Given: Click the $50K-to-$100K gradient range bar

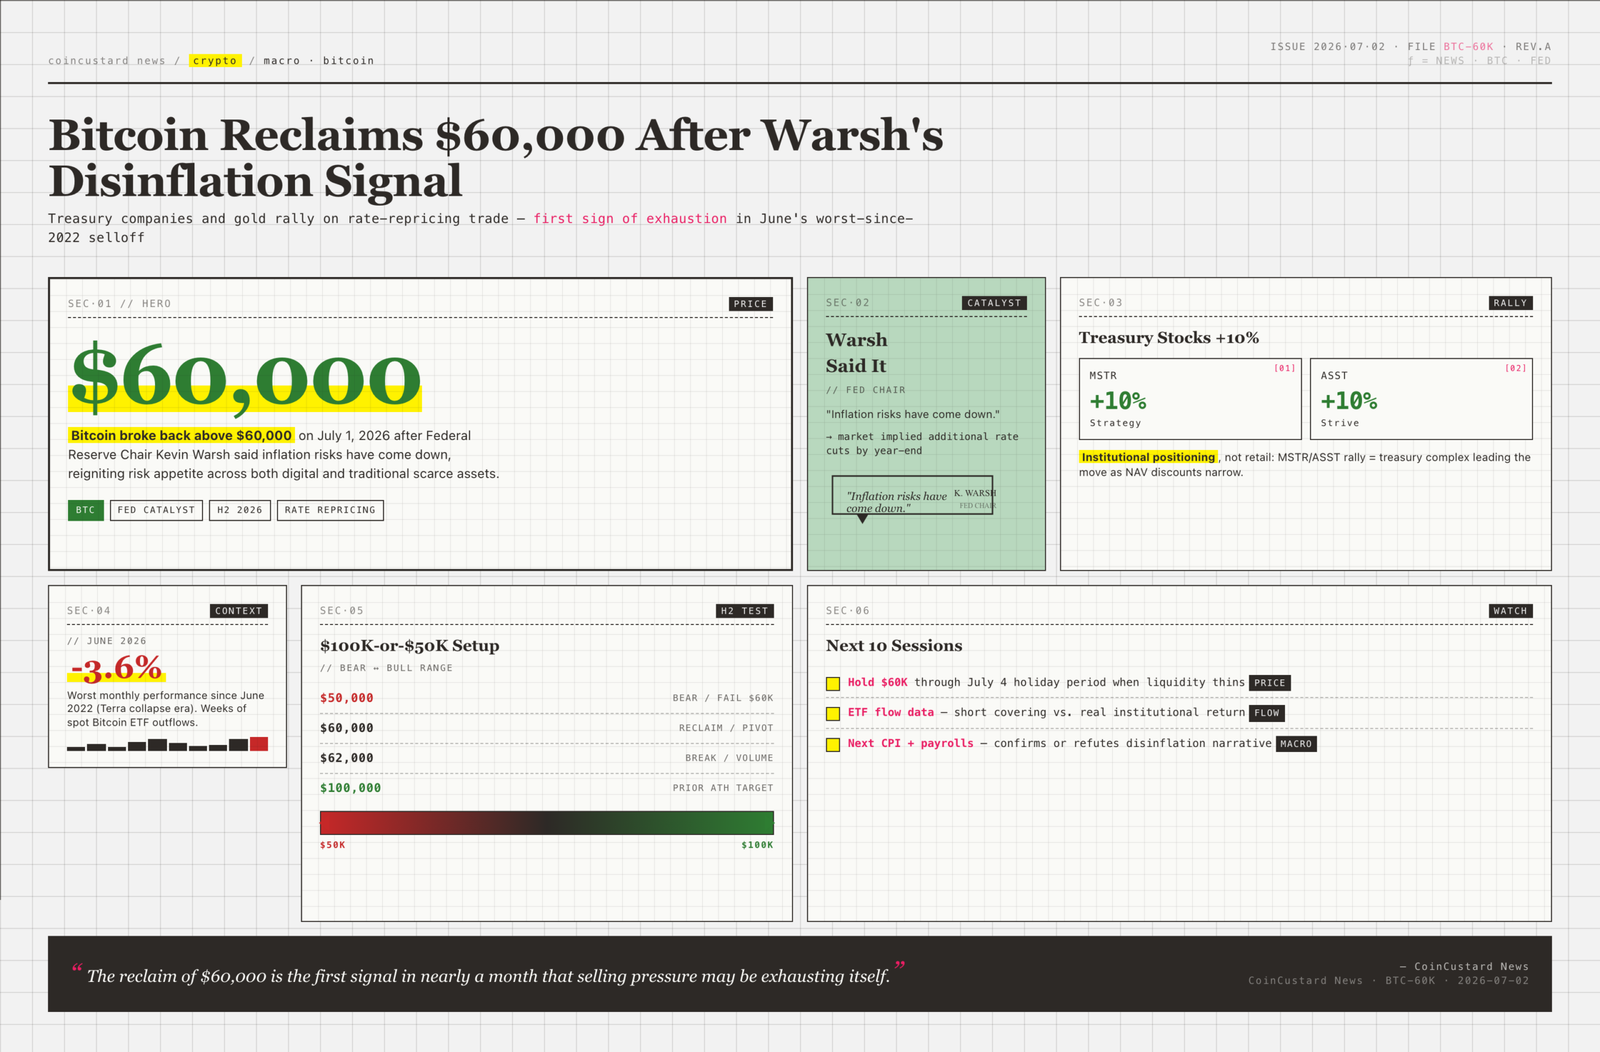Looking at the screenshot, I should (x=547, y=823).
